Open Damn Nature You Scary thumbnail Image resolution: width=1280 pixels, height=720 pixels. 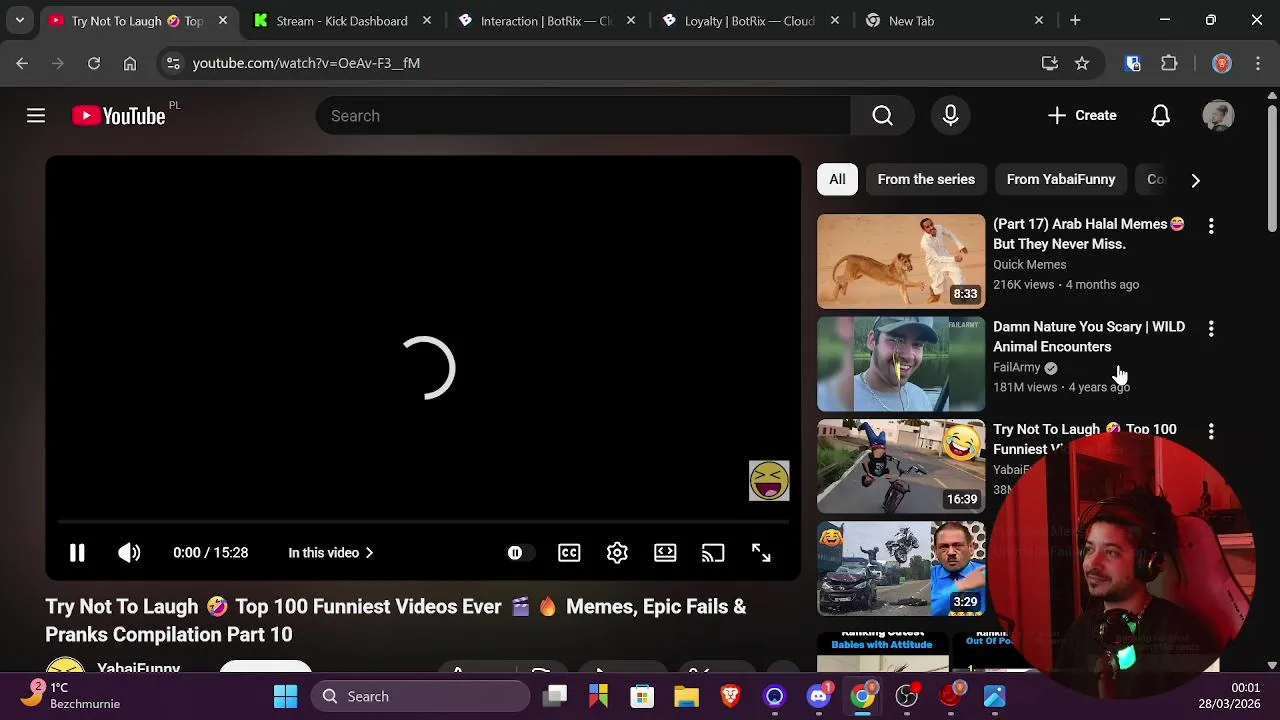(901, 364)
